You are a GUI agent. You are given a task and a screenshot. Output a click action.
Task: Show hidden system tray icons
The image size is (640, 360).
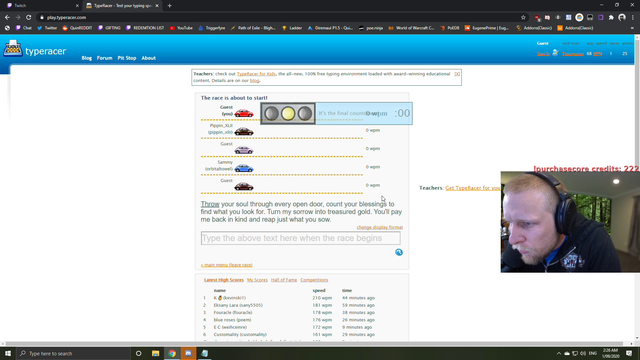click(x=558, y=353)
